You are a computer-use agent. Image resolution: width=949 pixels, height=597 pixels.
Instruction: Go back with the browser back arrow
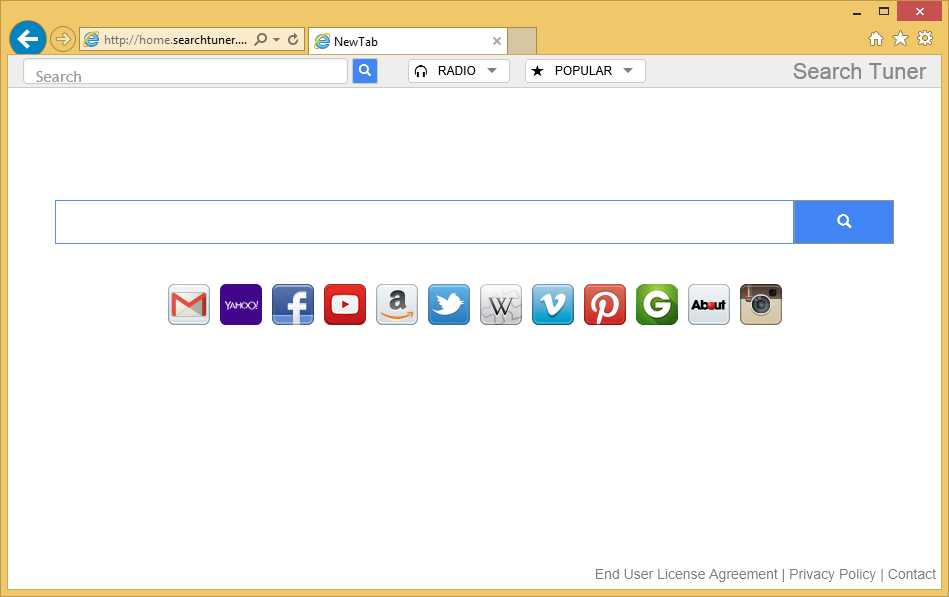coord(28,39)
